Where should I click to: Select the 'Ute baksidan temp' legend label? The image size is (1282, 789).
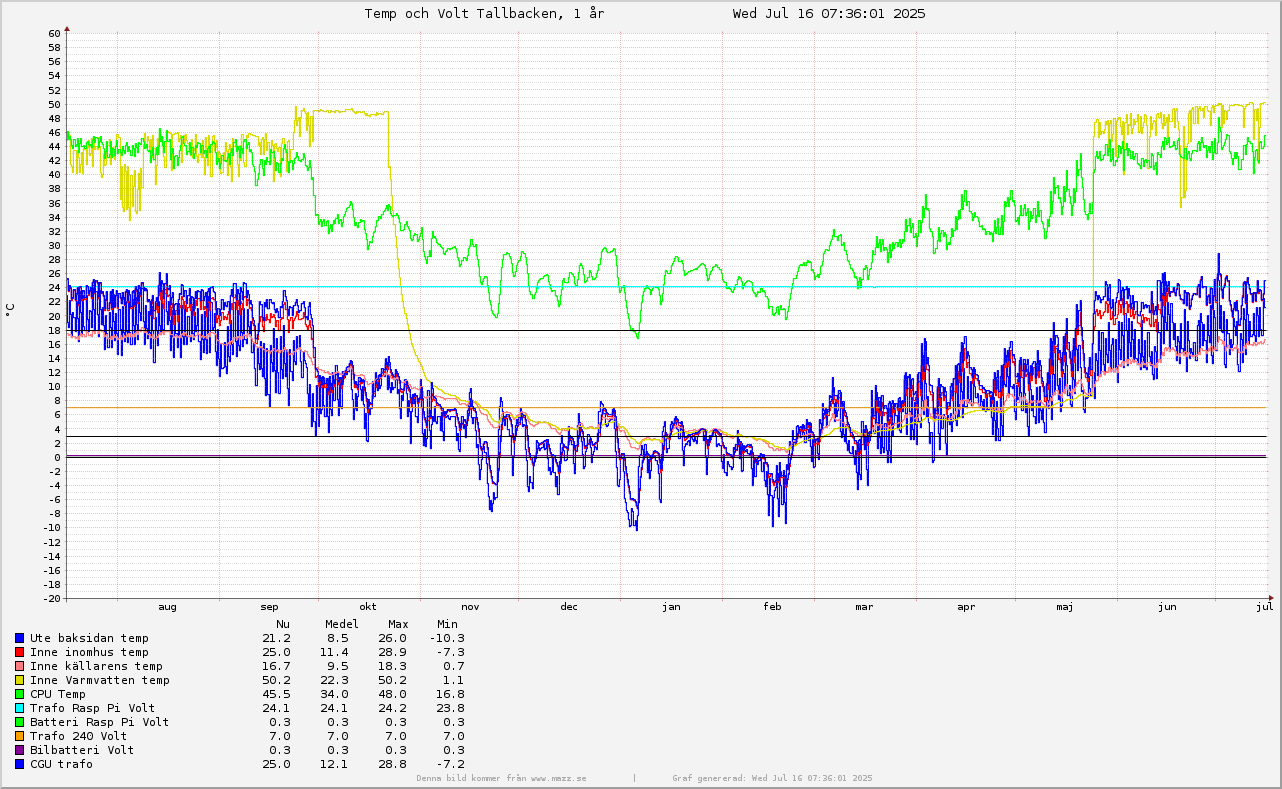[89, 638]
